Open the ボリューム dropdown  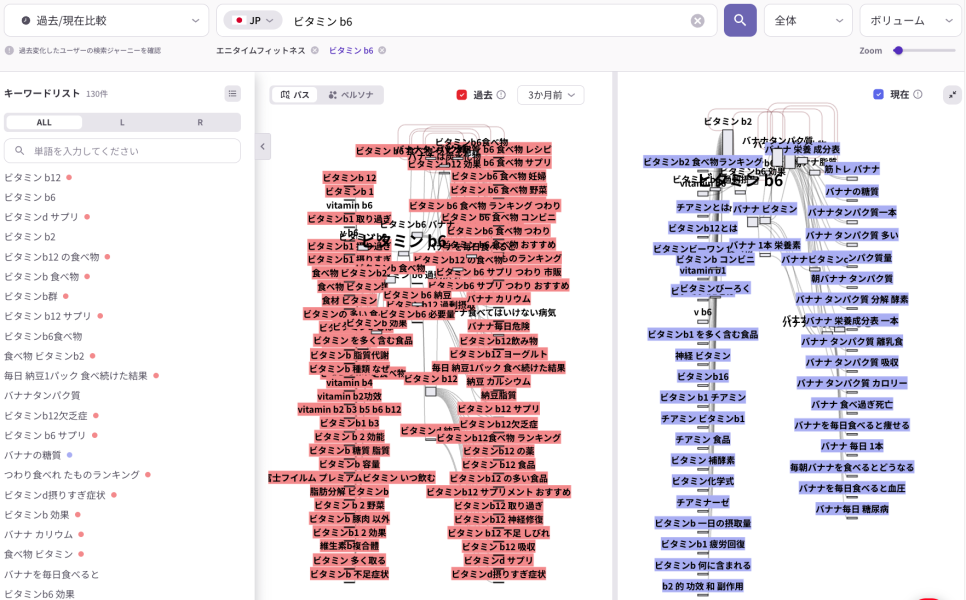[910, 20]
